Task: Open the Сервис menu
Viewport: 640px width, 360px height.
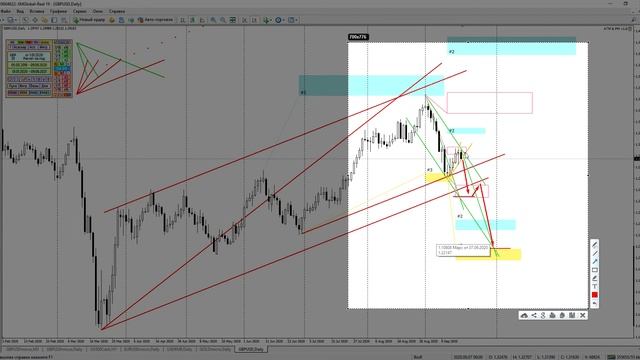Action: tap(80, 11)
